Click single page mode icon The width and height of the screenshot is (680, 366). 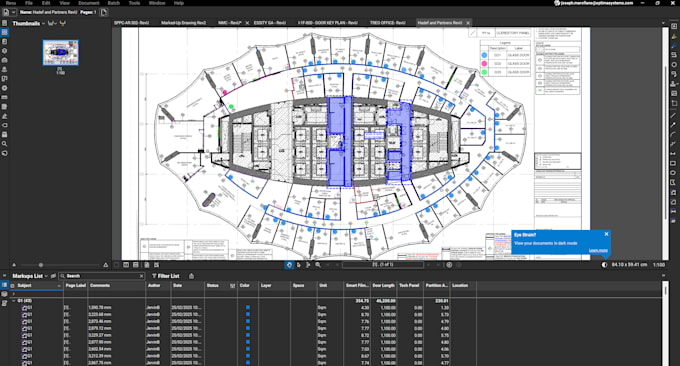[x=147, y=265]
